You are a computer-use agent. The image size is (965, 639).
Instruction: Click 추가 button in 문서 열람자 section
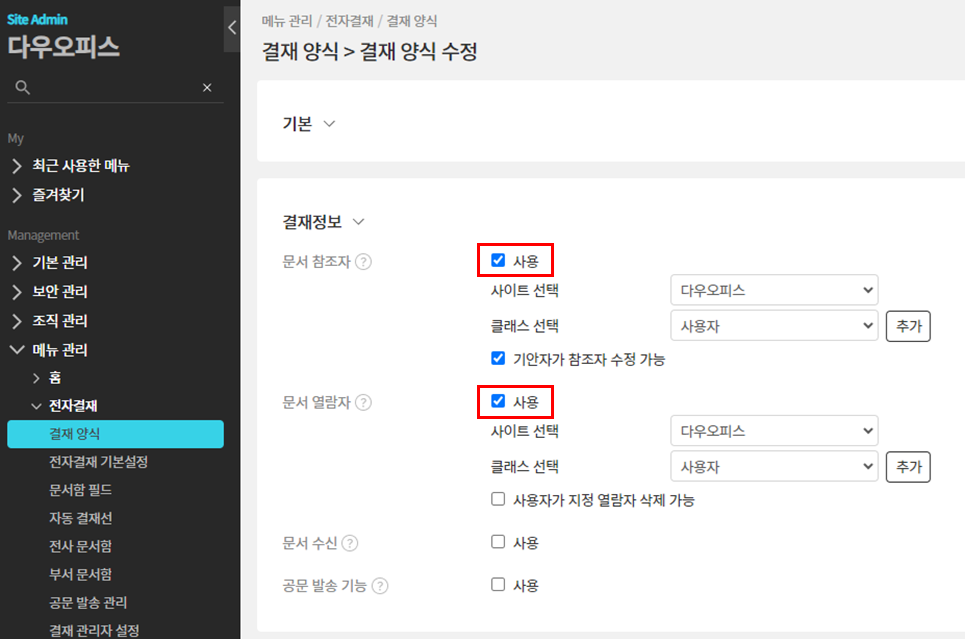(908, 466)
